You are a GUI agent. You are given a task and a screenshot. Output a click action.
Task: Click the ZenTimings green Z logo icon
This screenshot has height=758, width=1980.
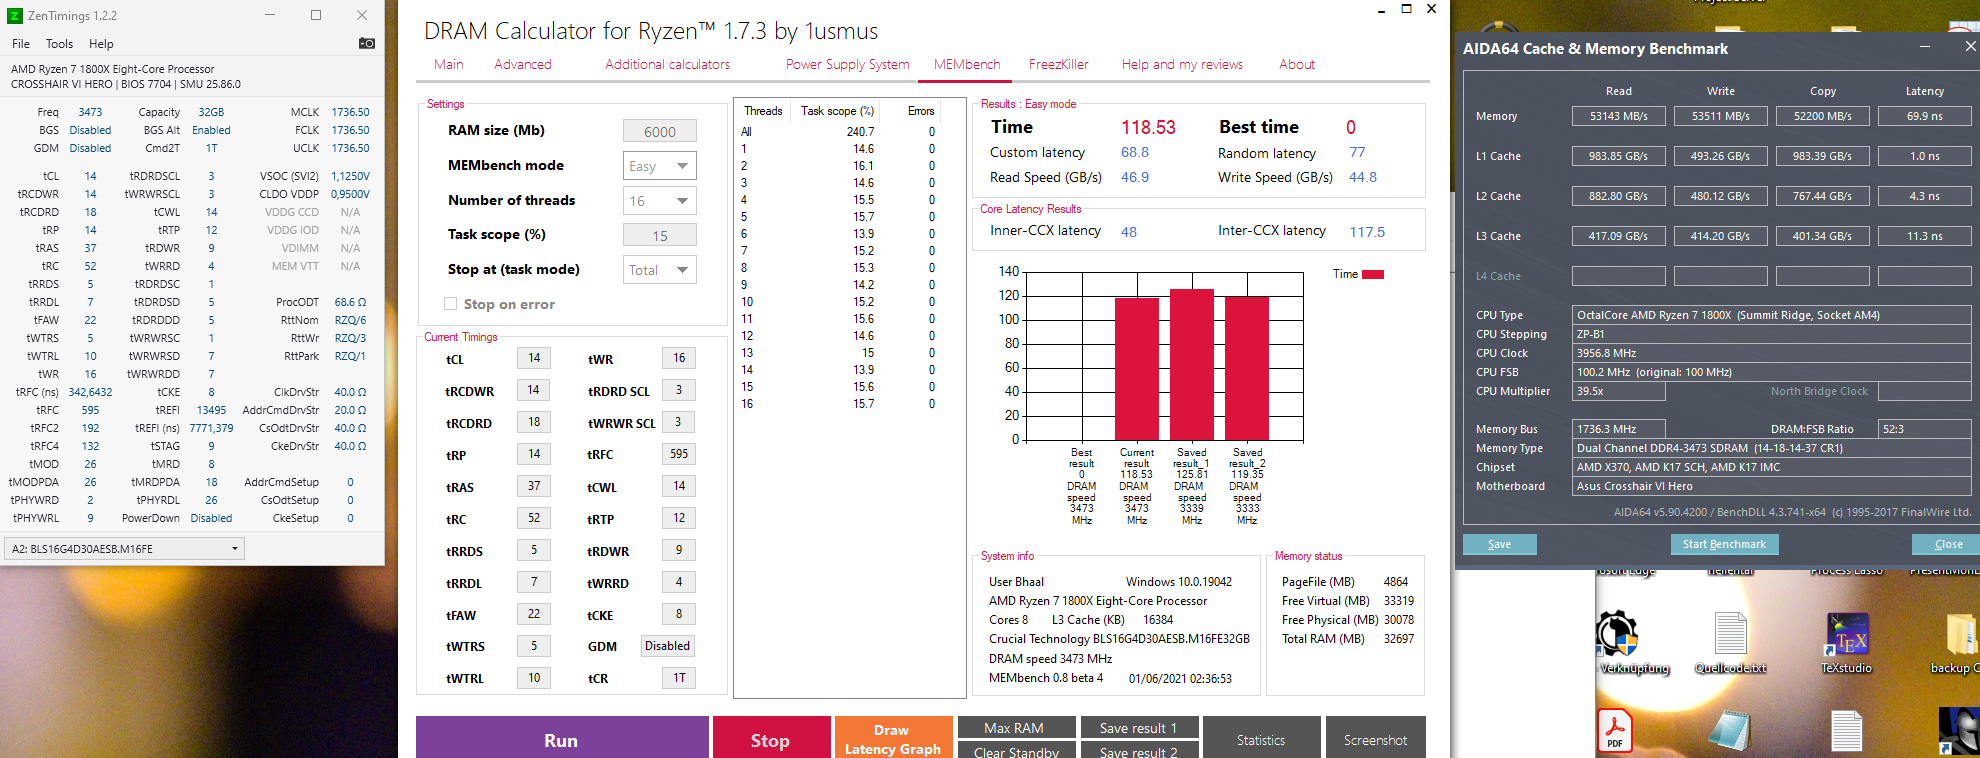pos(14,15)
